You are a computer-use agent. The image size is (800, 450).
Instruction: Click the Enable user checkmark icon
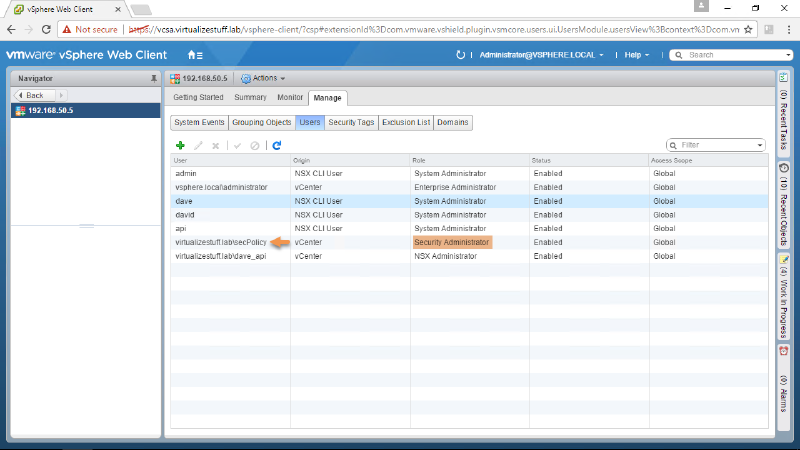(237, 145)
